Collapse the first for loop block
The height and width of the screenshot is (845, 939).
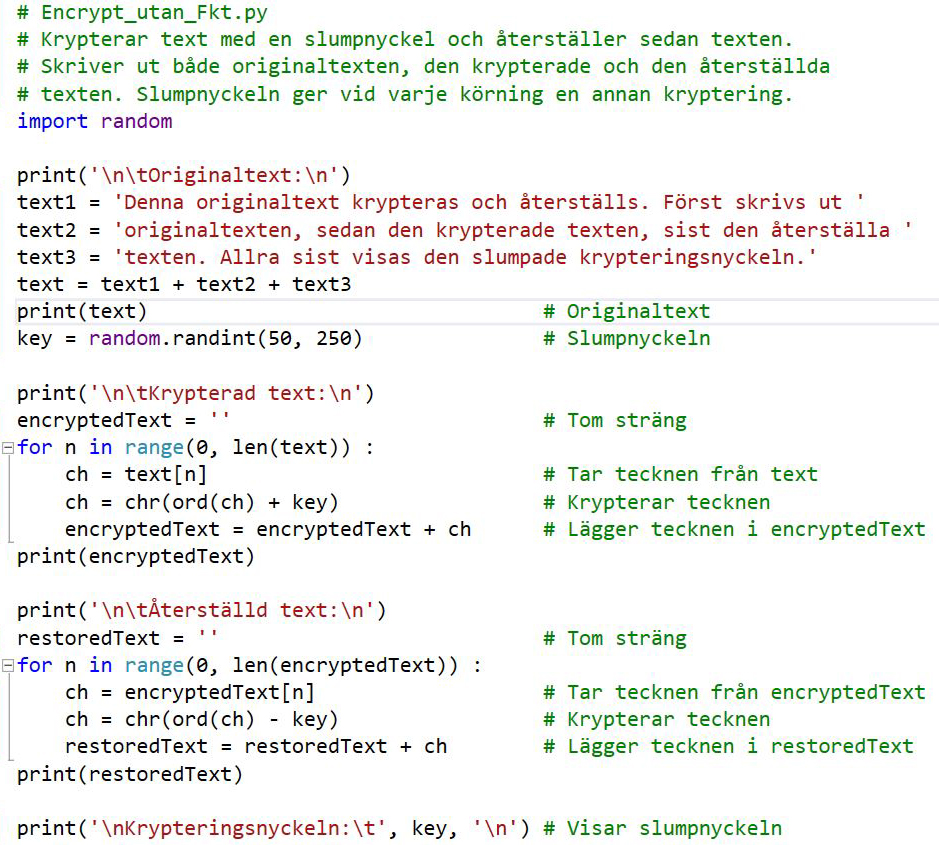pyautogui.click(x=8, y=447)
